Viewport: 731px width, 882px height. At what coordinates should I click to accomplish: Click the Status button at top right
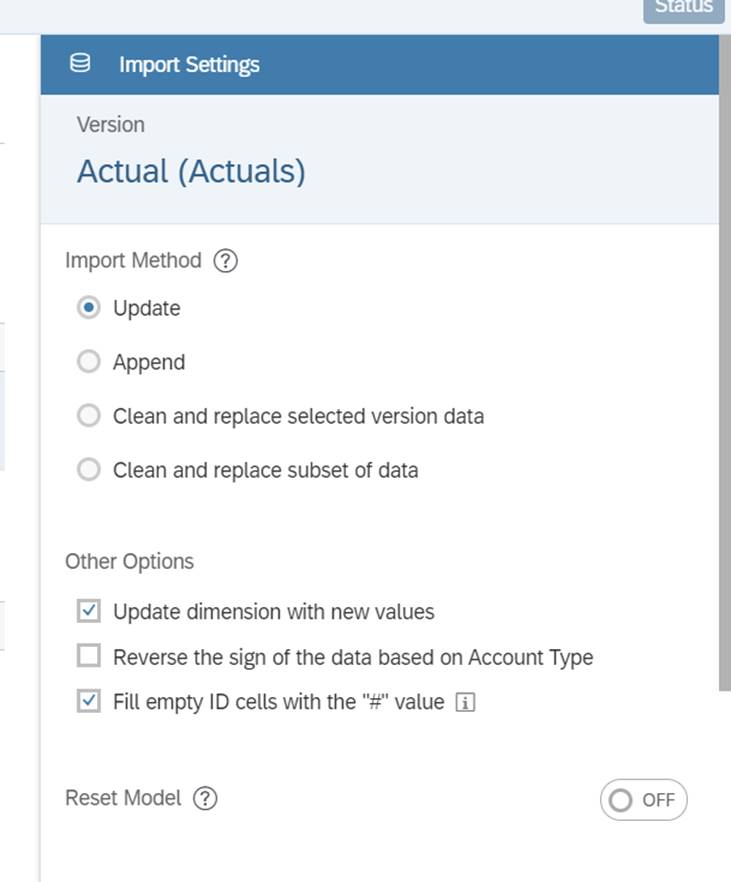(683, 8)
